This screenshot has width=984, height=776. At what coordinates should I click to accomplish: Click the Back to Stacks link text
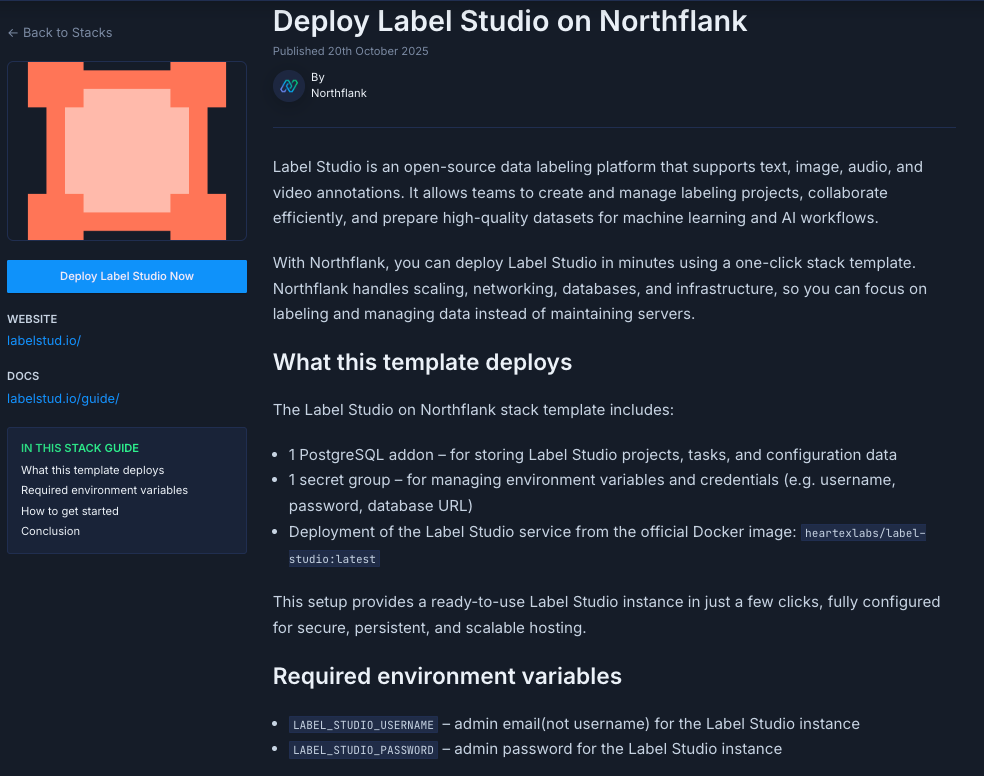click(67, 33)
